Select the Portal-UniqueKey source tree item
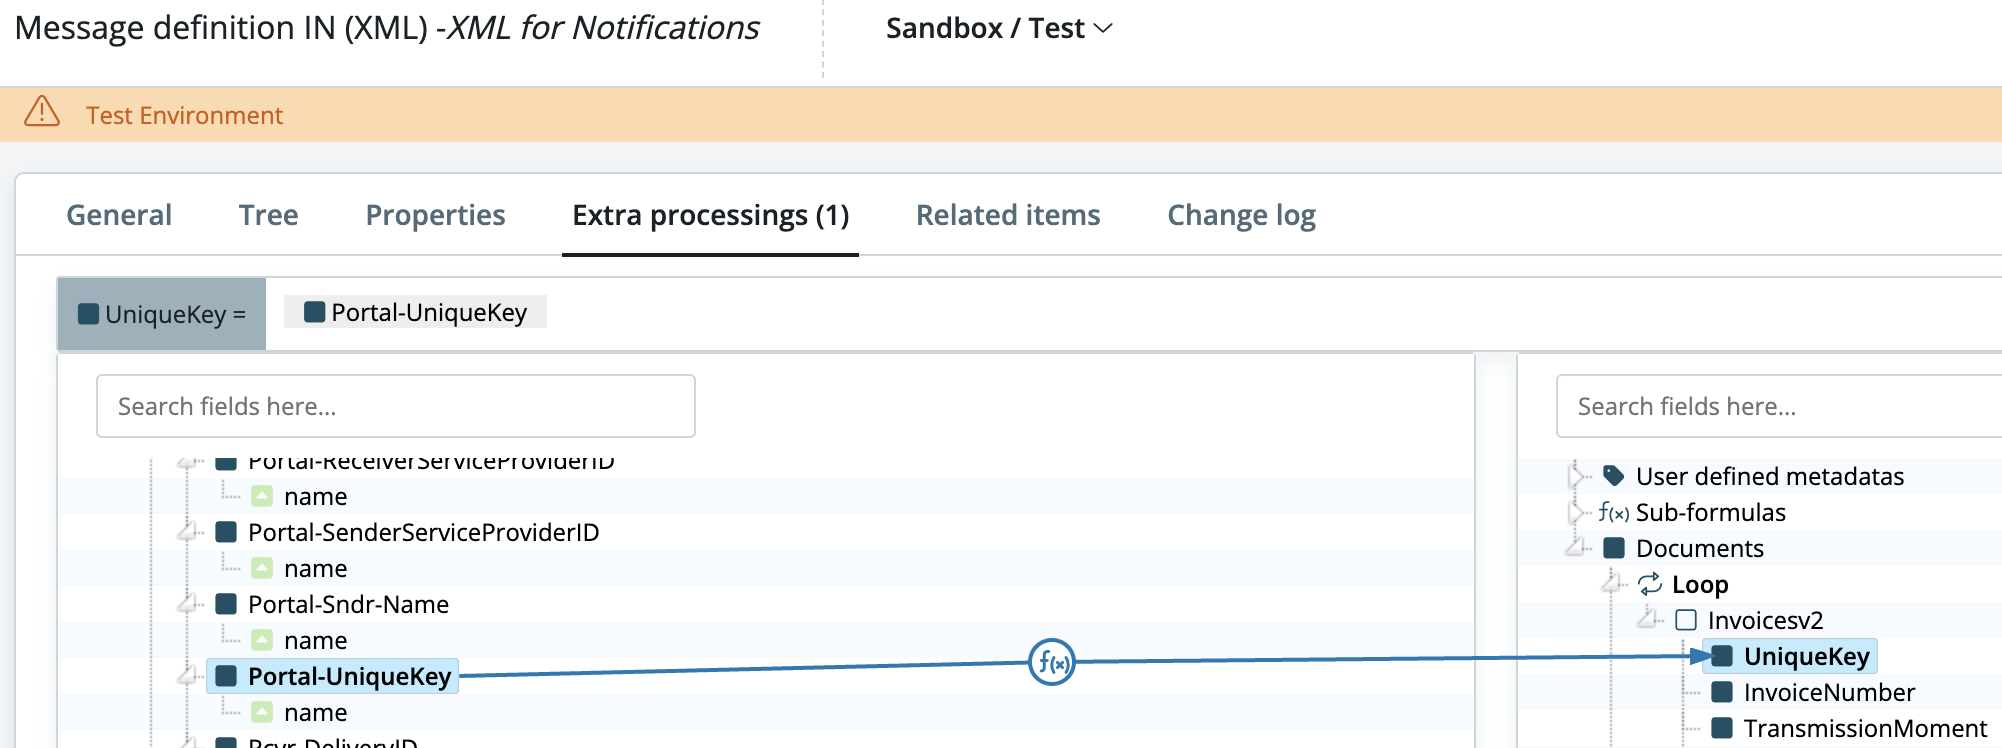 click(349, 677)
